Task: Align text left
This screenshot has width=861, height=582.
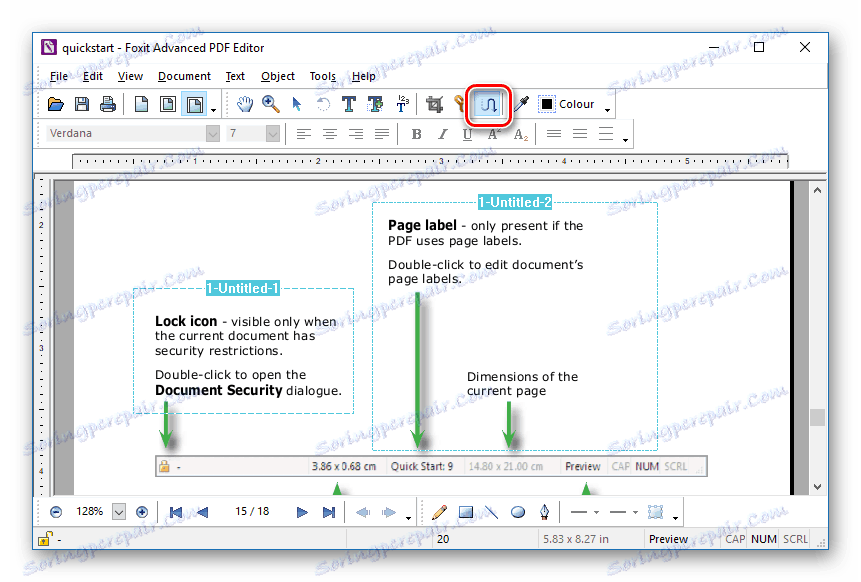Action: coord(304,133)
